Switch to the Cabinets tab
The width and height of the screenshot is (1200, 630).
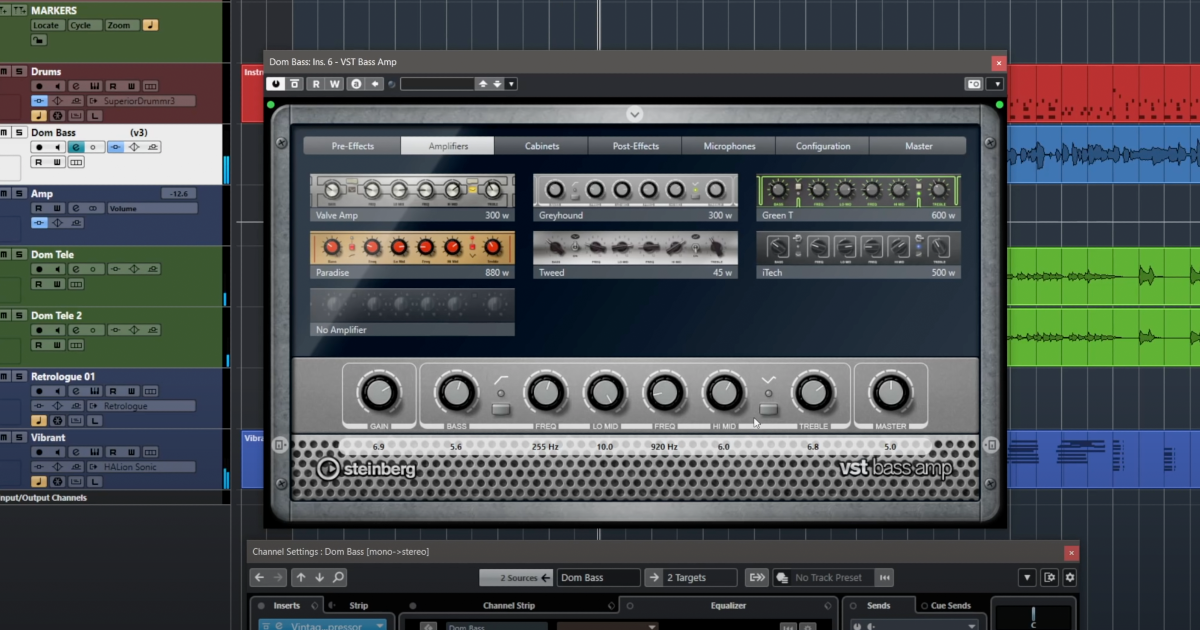point(540,145)
